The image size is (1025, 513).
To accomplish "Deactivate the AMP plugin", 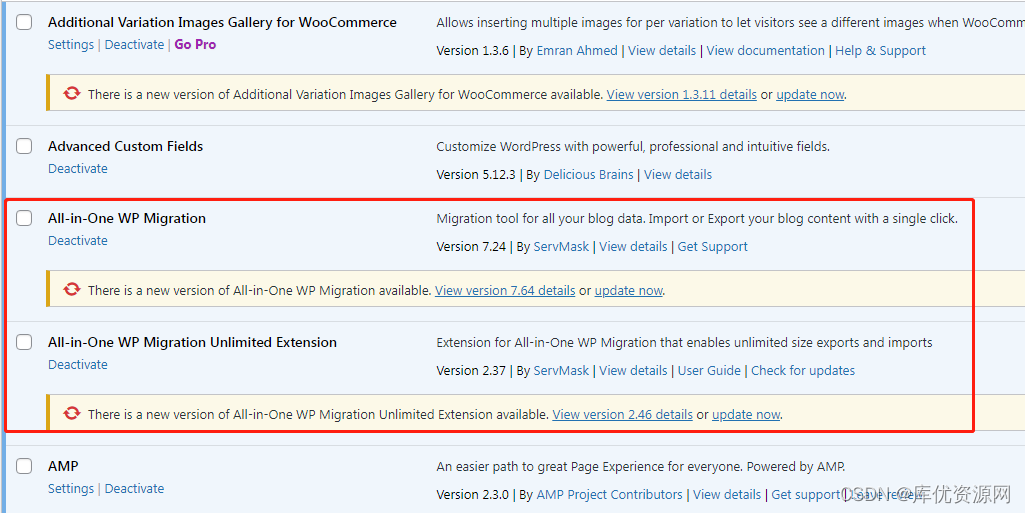I will point(134,488).
